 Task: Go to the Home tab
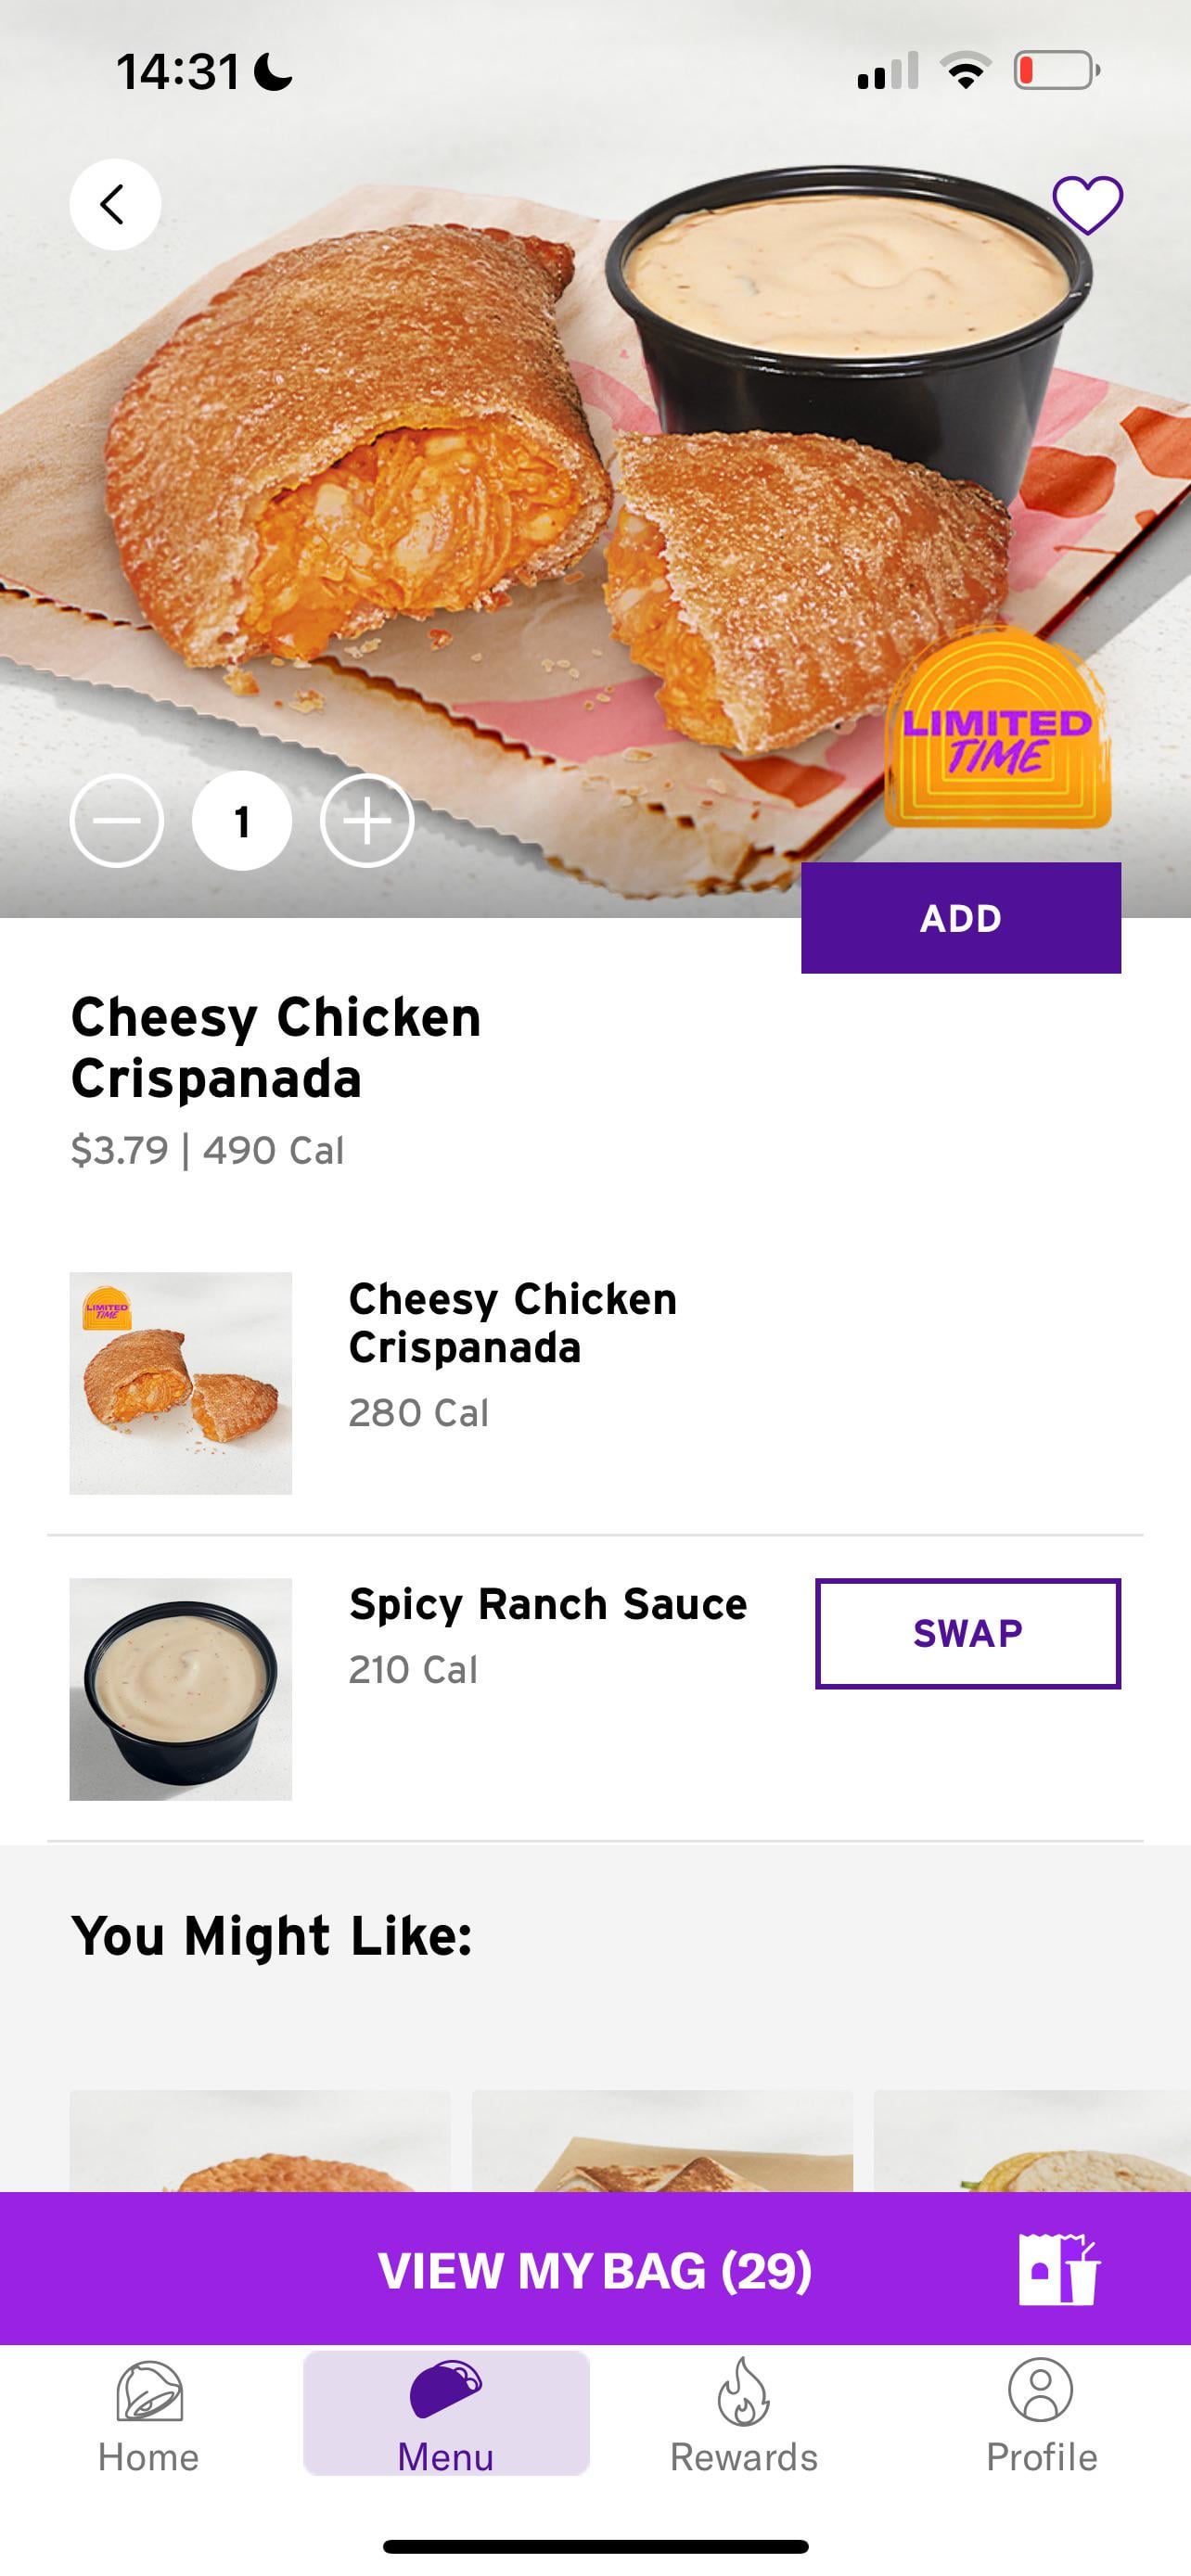pos(148,2414)
